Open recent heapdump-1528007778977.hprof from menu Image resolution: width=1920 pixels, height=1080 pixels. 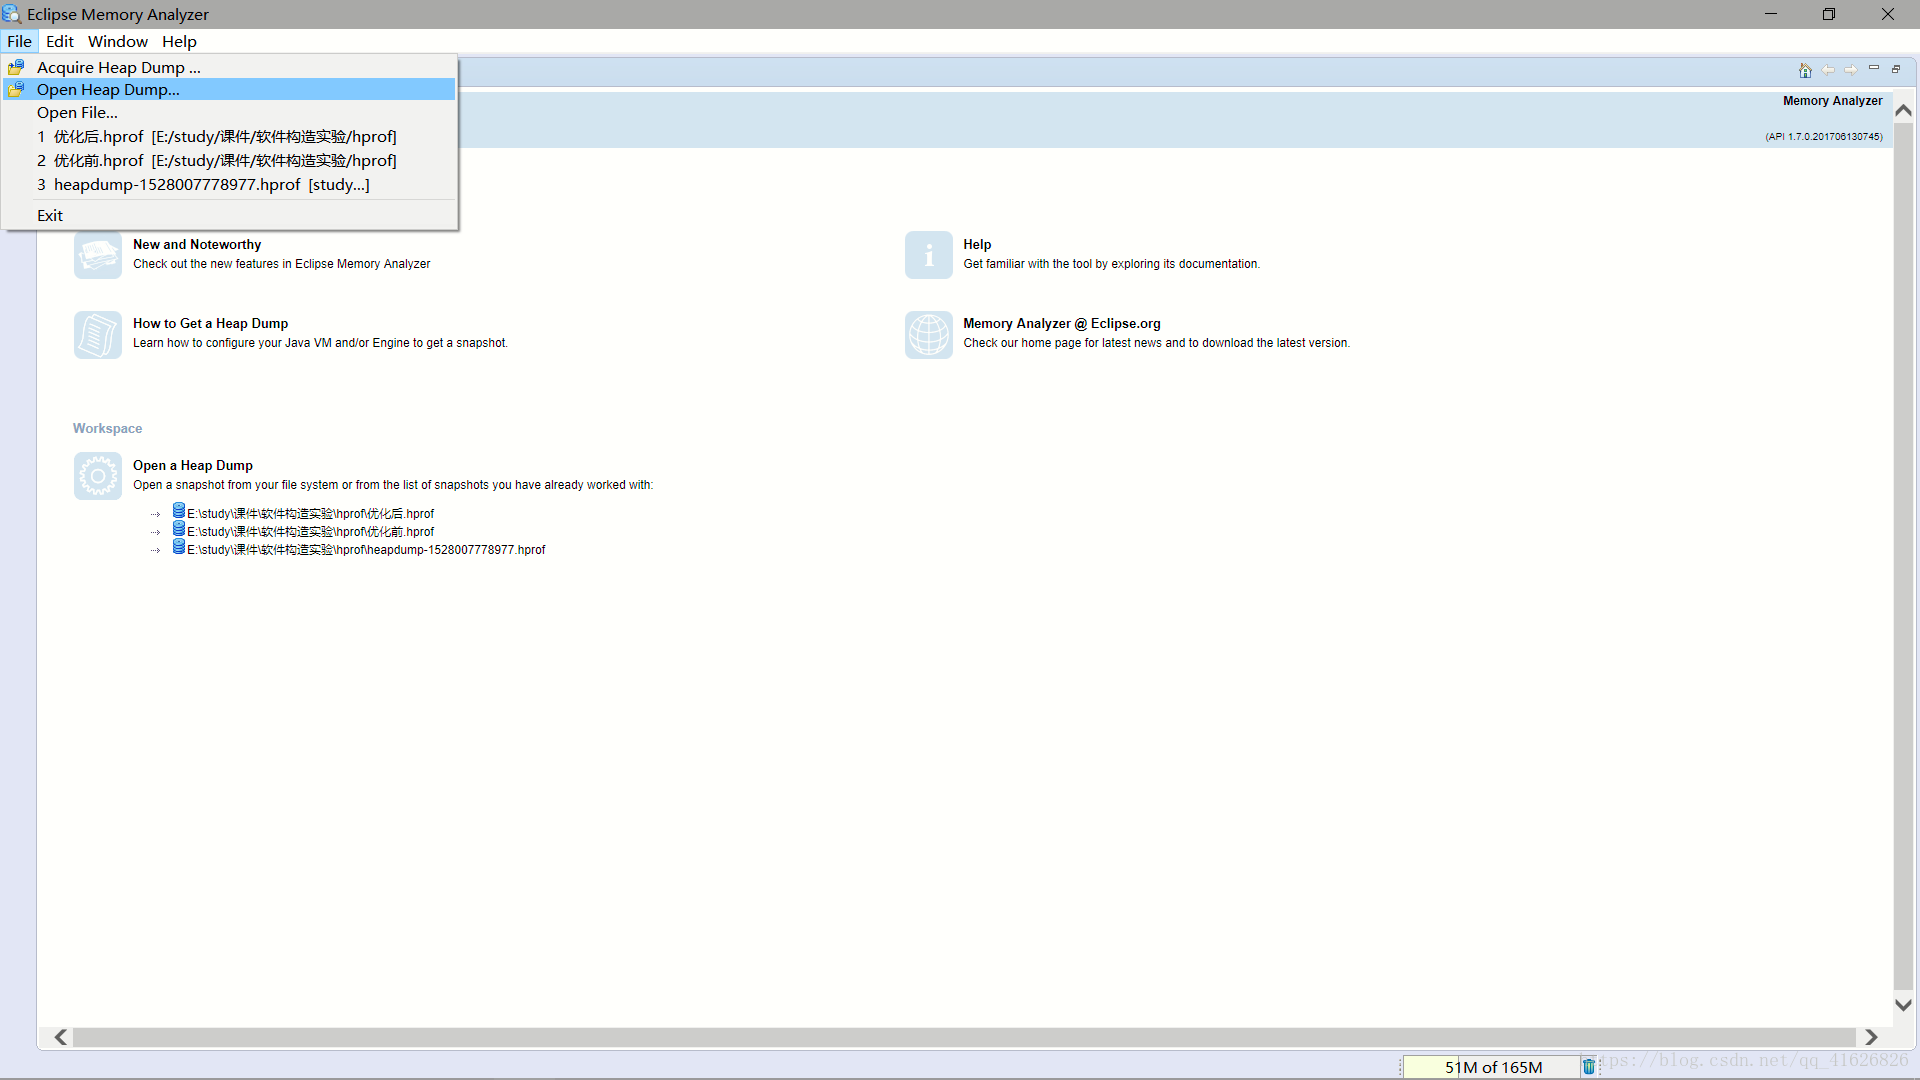(229, 184)
